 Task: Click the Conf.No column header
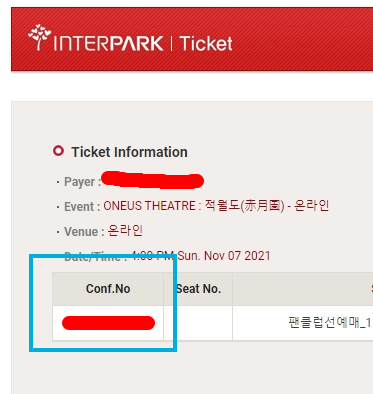coord(108,289)
